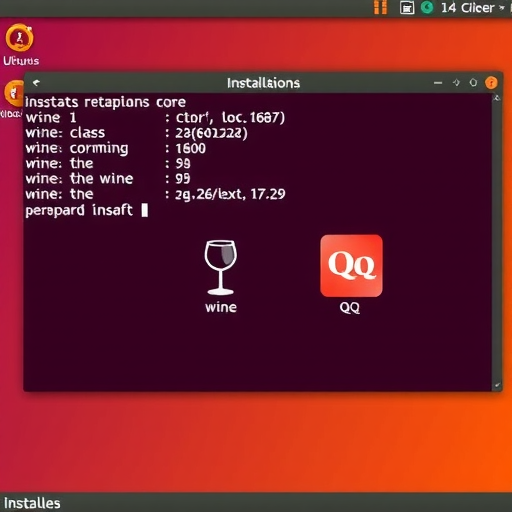
Task: Launch the red QQ app icon
Action: 351,266
